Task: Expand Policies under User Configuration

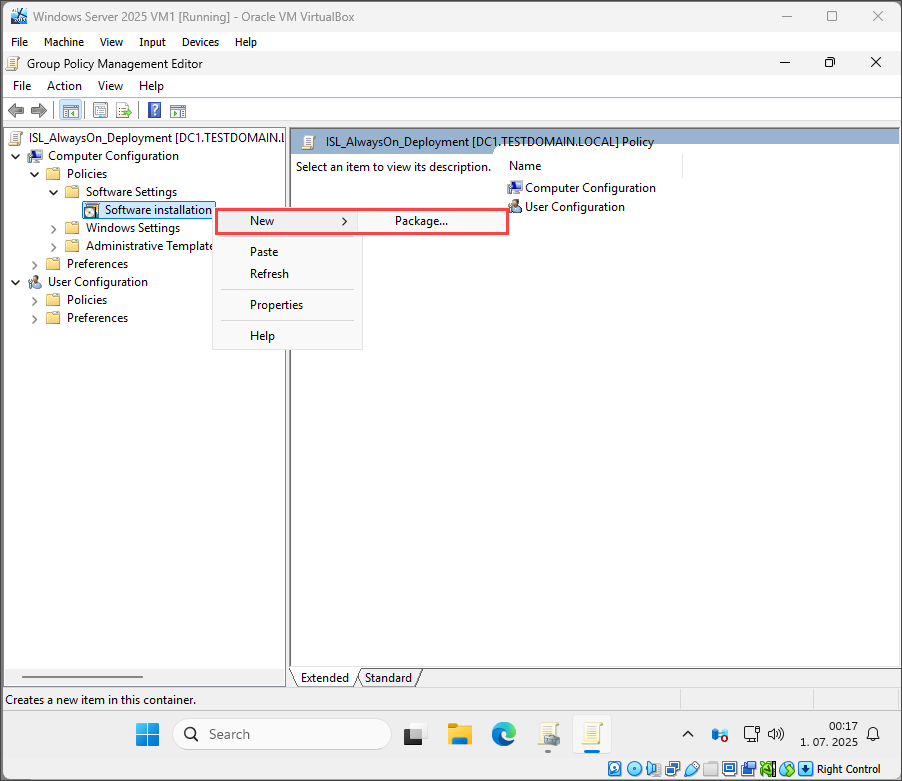Action: pyautogui.click(x=35, y=301)
